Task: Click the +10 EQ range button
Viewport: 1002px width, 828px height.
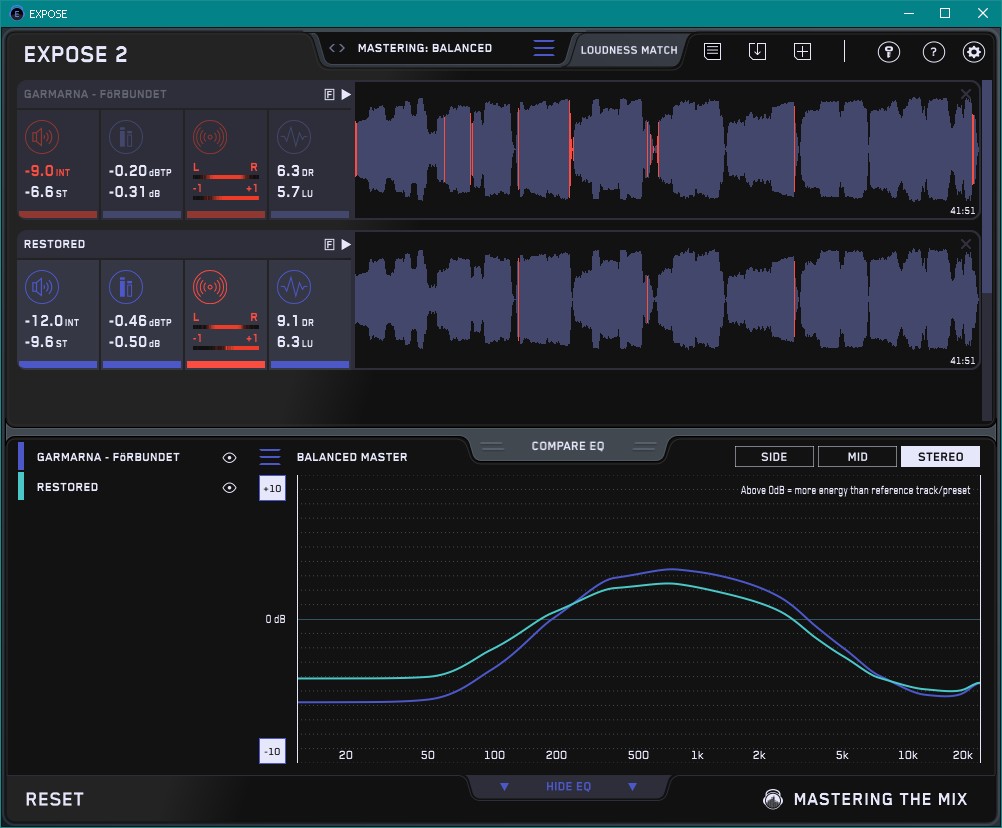Action: (x=272, y=488)
